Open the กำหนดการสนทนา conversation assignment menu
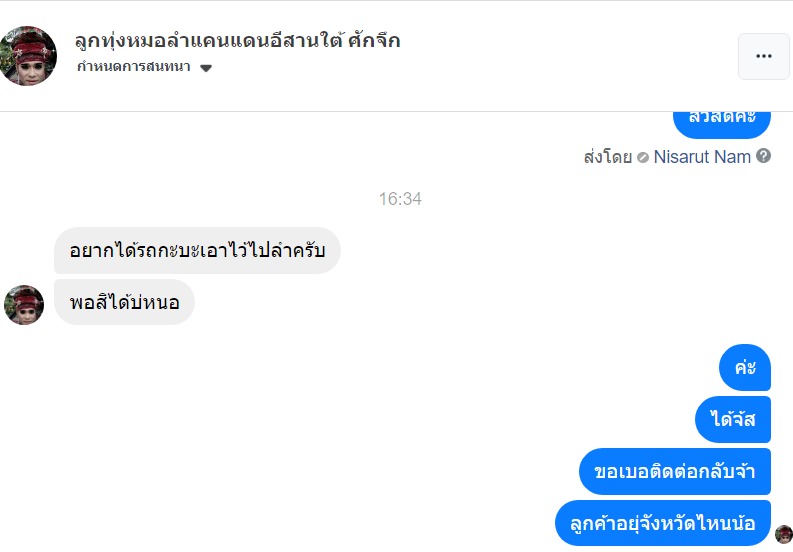 point(135,68)
